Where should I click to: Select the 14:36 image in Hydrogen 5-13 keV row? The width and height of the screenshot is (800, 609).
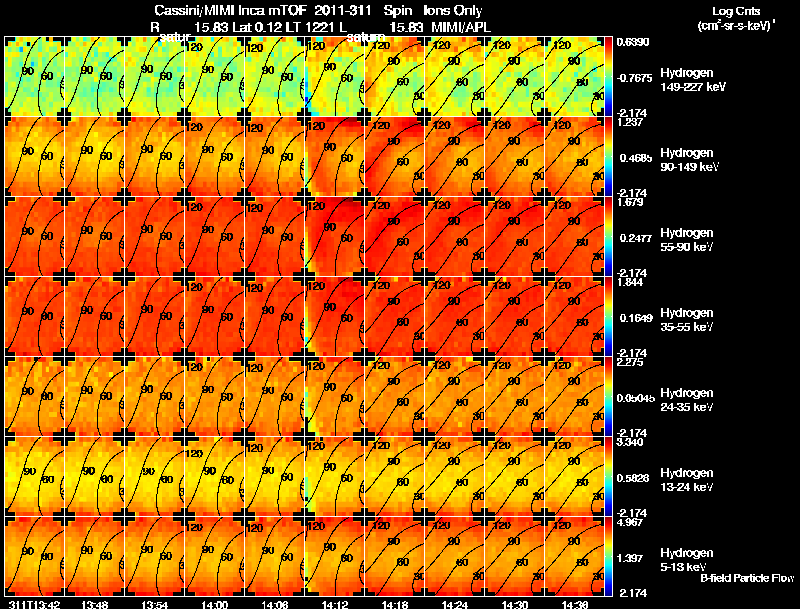574,556
